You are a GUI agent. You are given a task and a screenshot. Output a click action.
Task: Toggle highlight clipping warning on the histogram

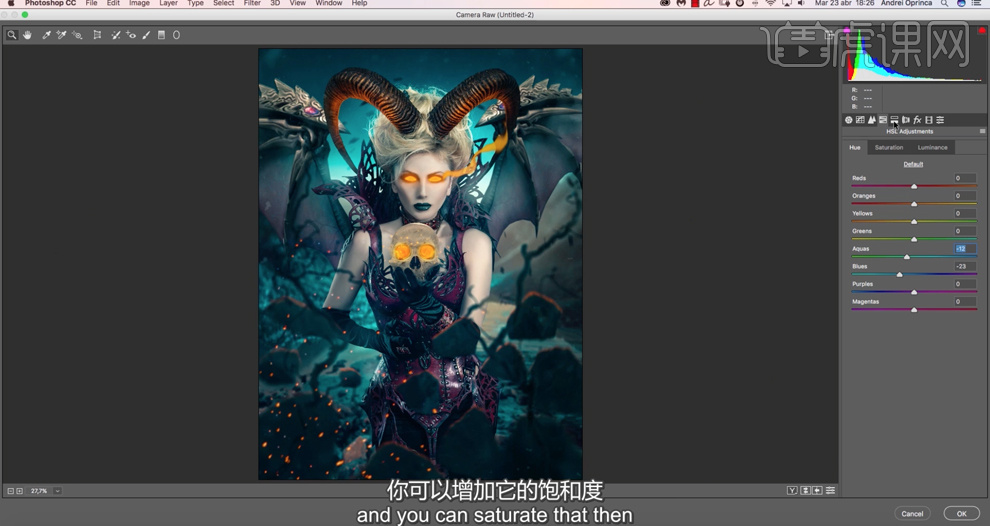[x=982, y=30]
